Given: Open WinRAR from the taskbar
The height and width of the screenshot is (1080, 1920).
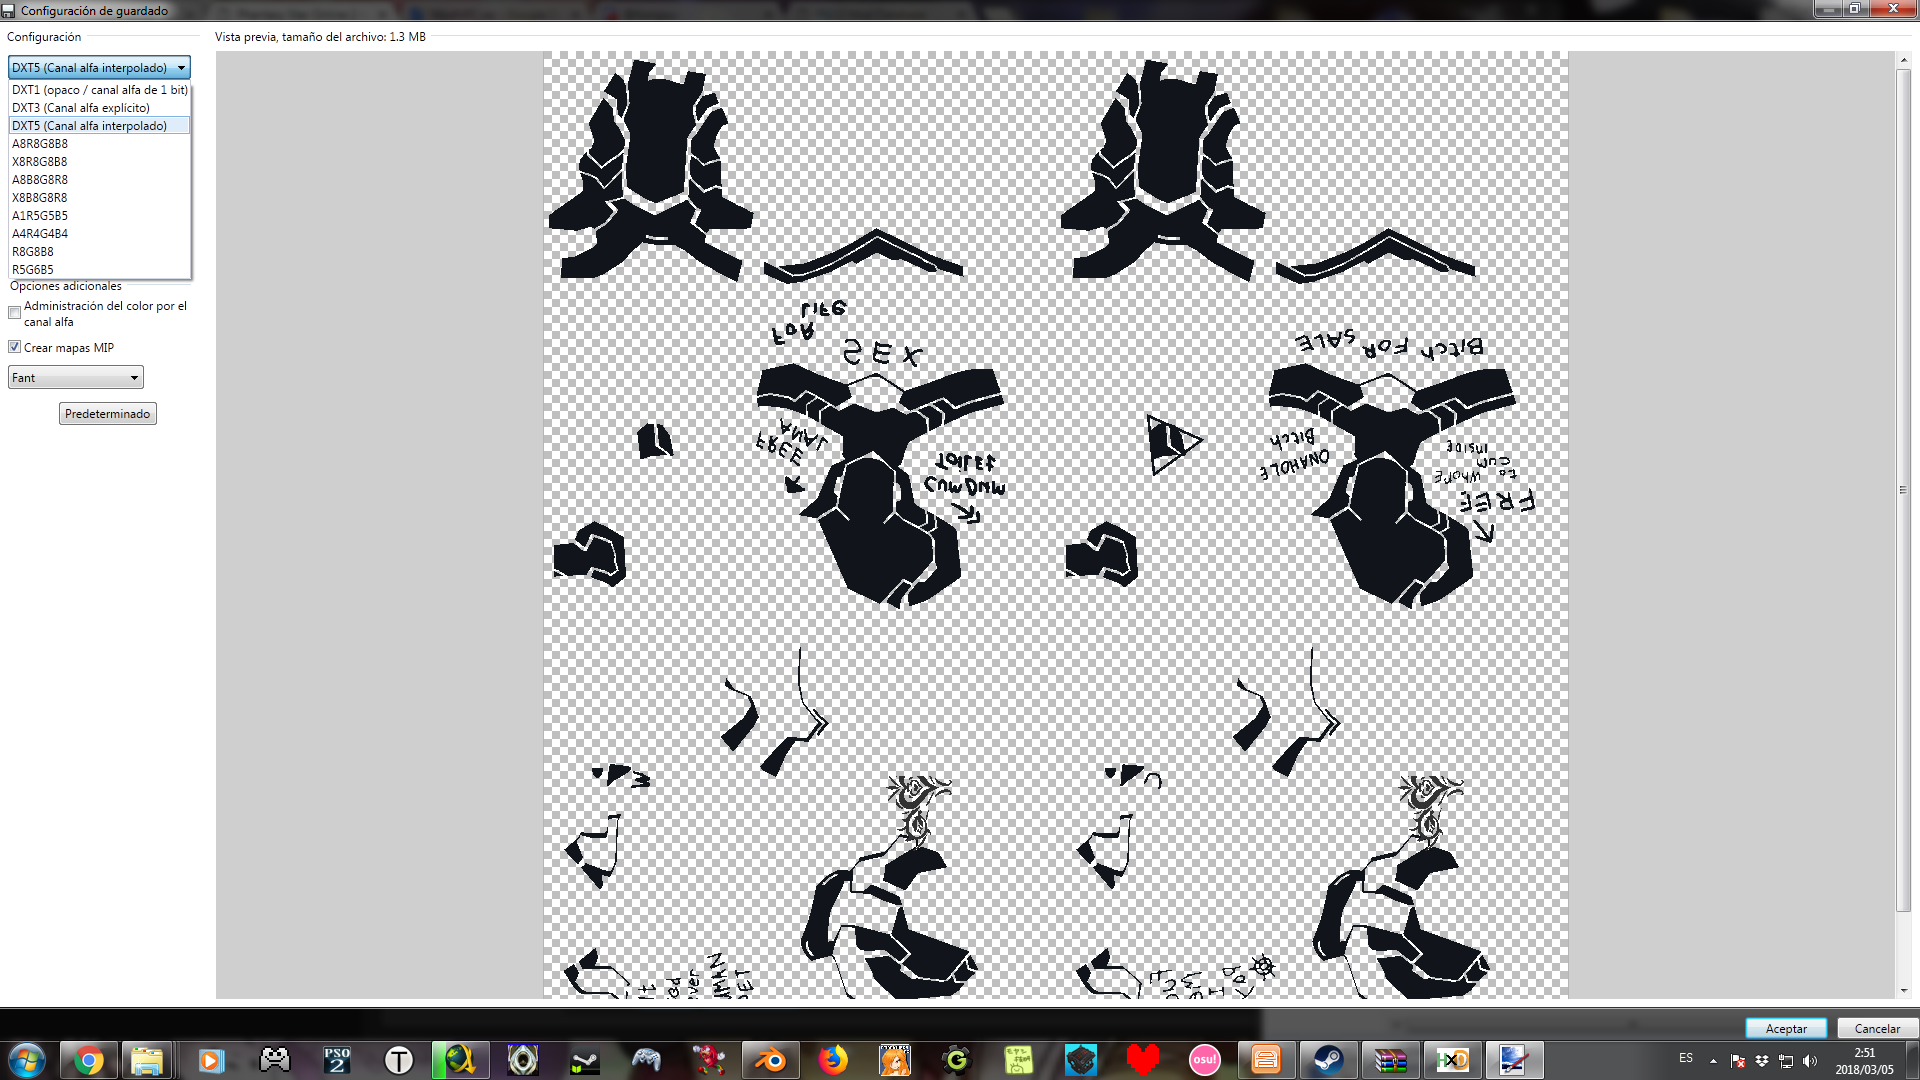Looking at the screenshot, I should coord(1390,1060).
